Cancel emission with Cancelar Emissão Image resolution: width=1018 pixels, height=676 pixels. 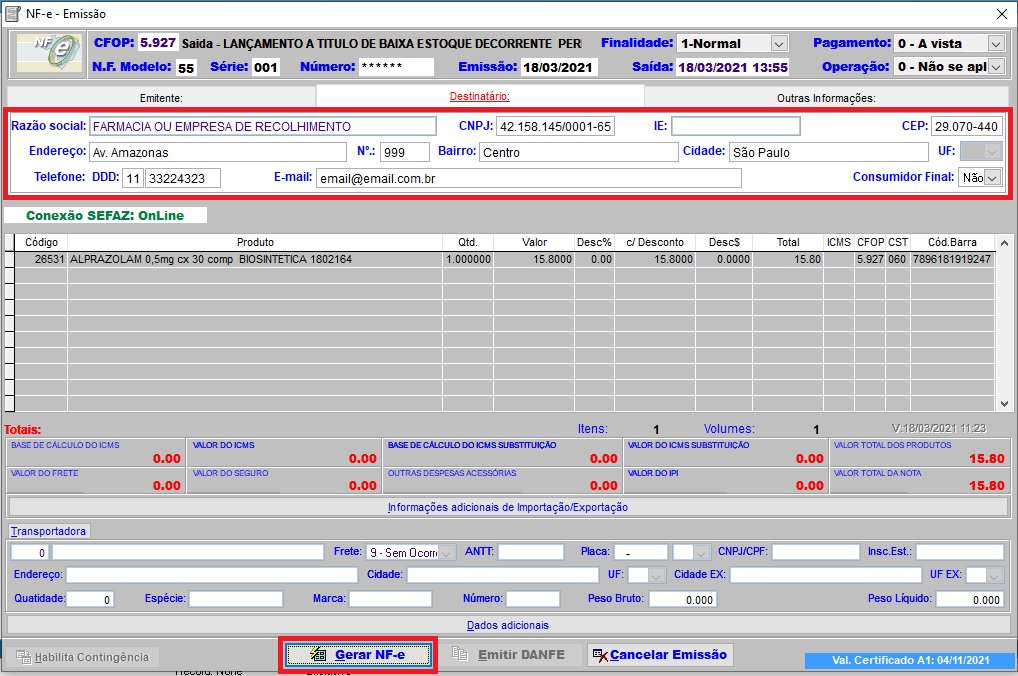pos(660,655)
